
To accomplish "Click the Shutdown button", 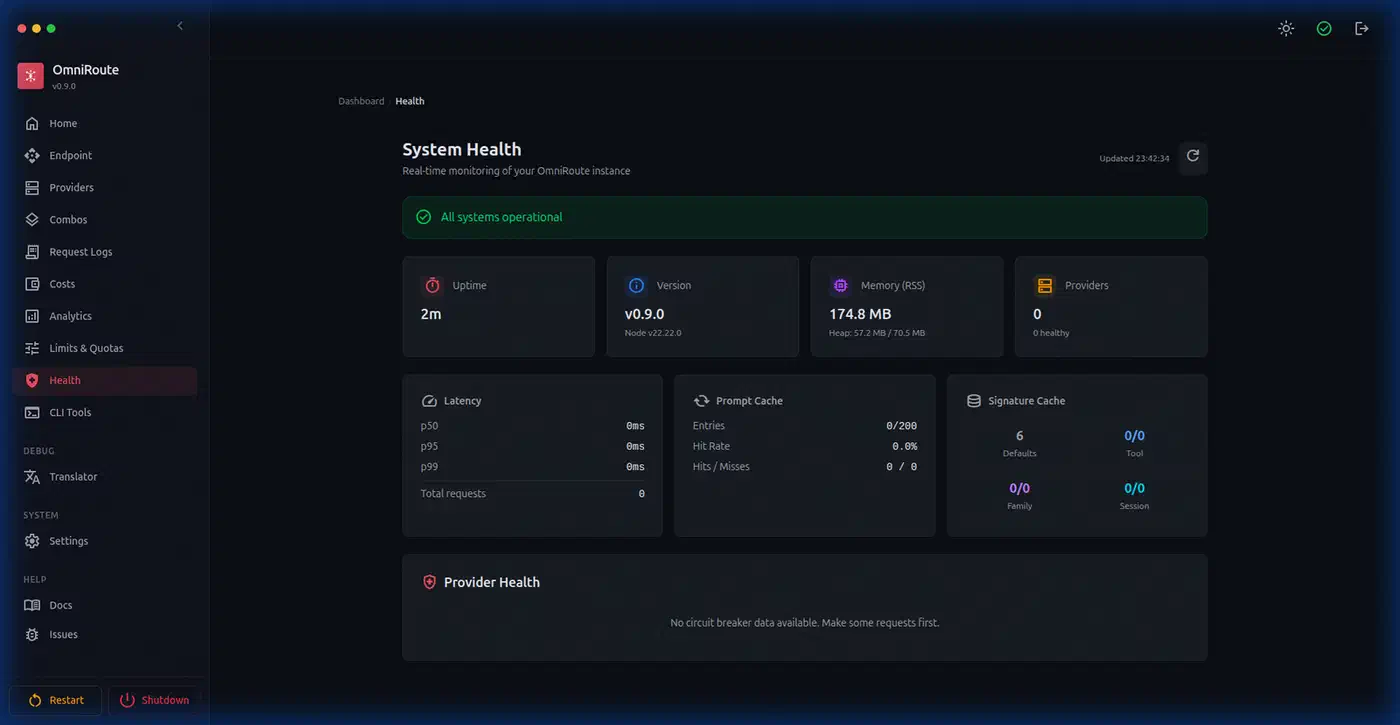I will click(x=154, y=700).
